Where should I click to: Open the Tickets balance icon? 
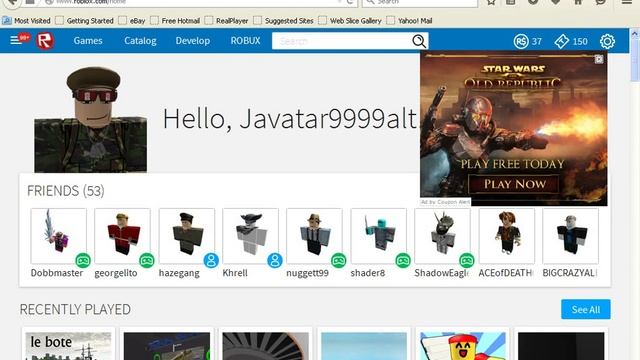pyautogui.click(x=562, y=41)
